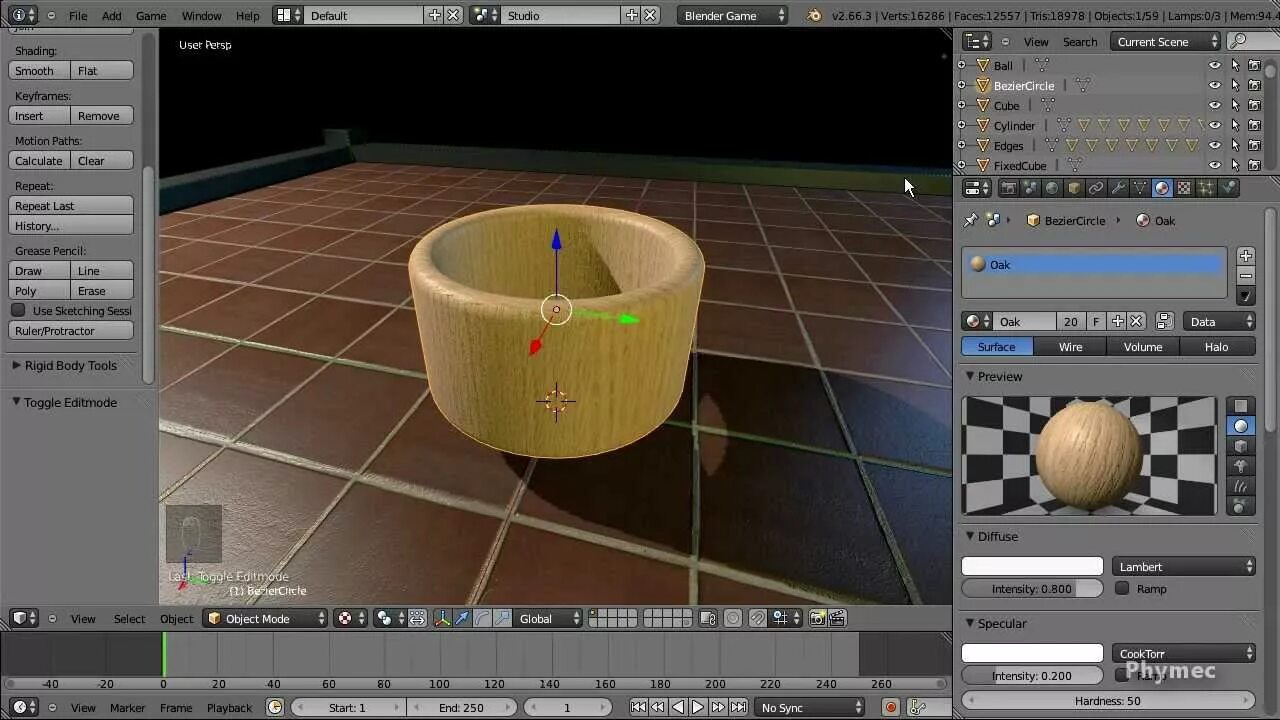Image resolution: width=1280 pixels, height=720 pixels.
Task: Switch to the Halo material type
Action: click(1216, 346)
